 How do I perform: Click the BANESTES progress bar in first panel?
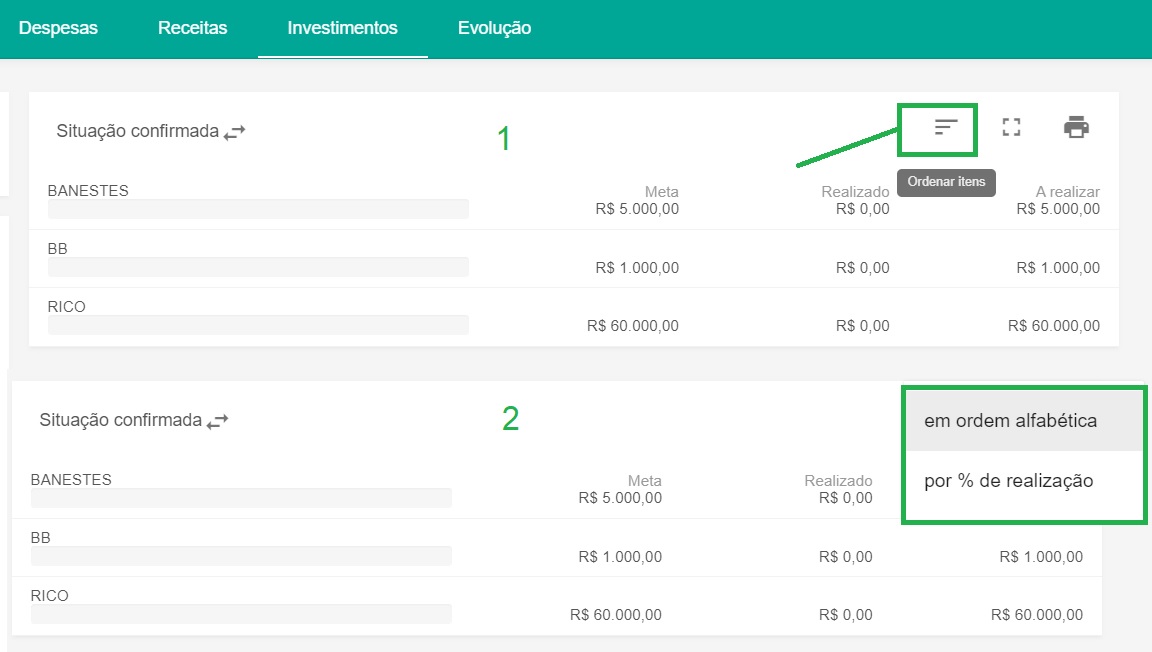(x=258, y=209)
